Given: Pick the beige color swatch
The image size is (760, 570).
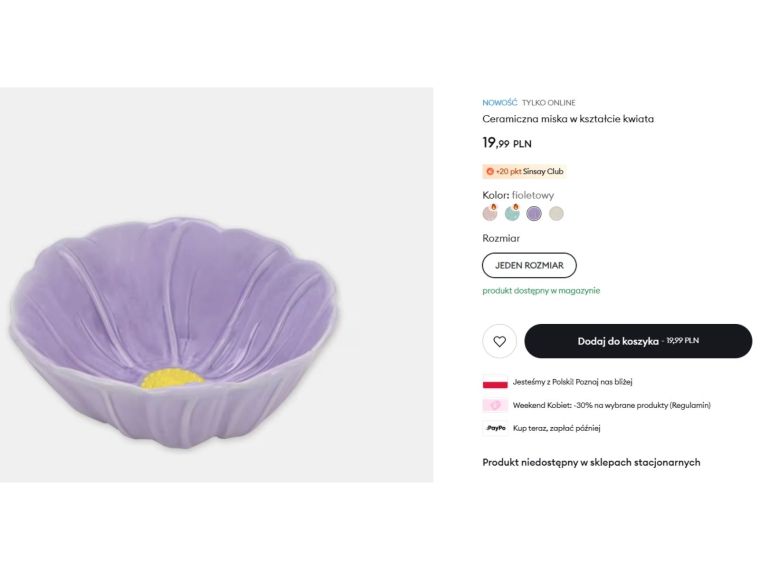Looking at the screenshot, I should 556,213.
